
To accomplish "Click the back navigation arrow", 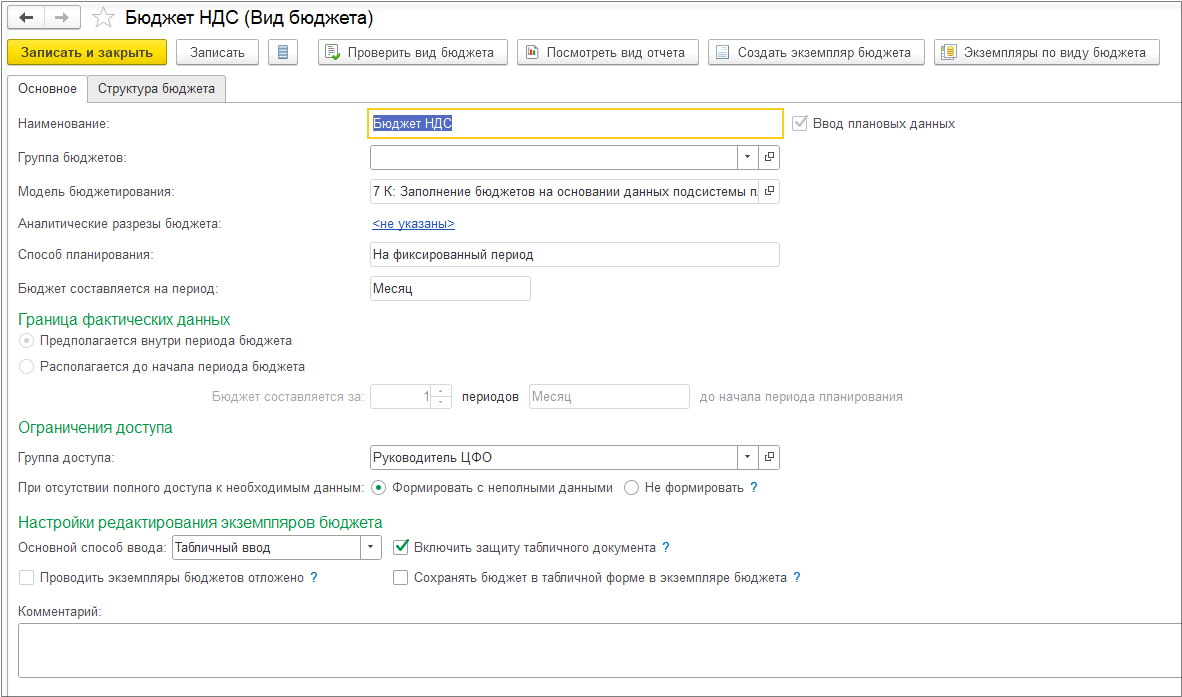I will [26, 18].
